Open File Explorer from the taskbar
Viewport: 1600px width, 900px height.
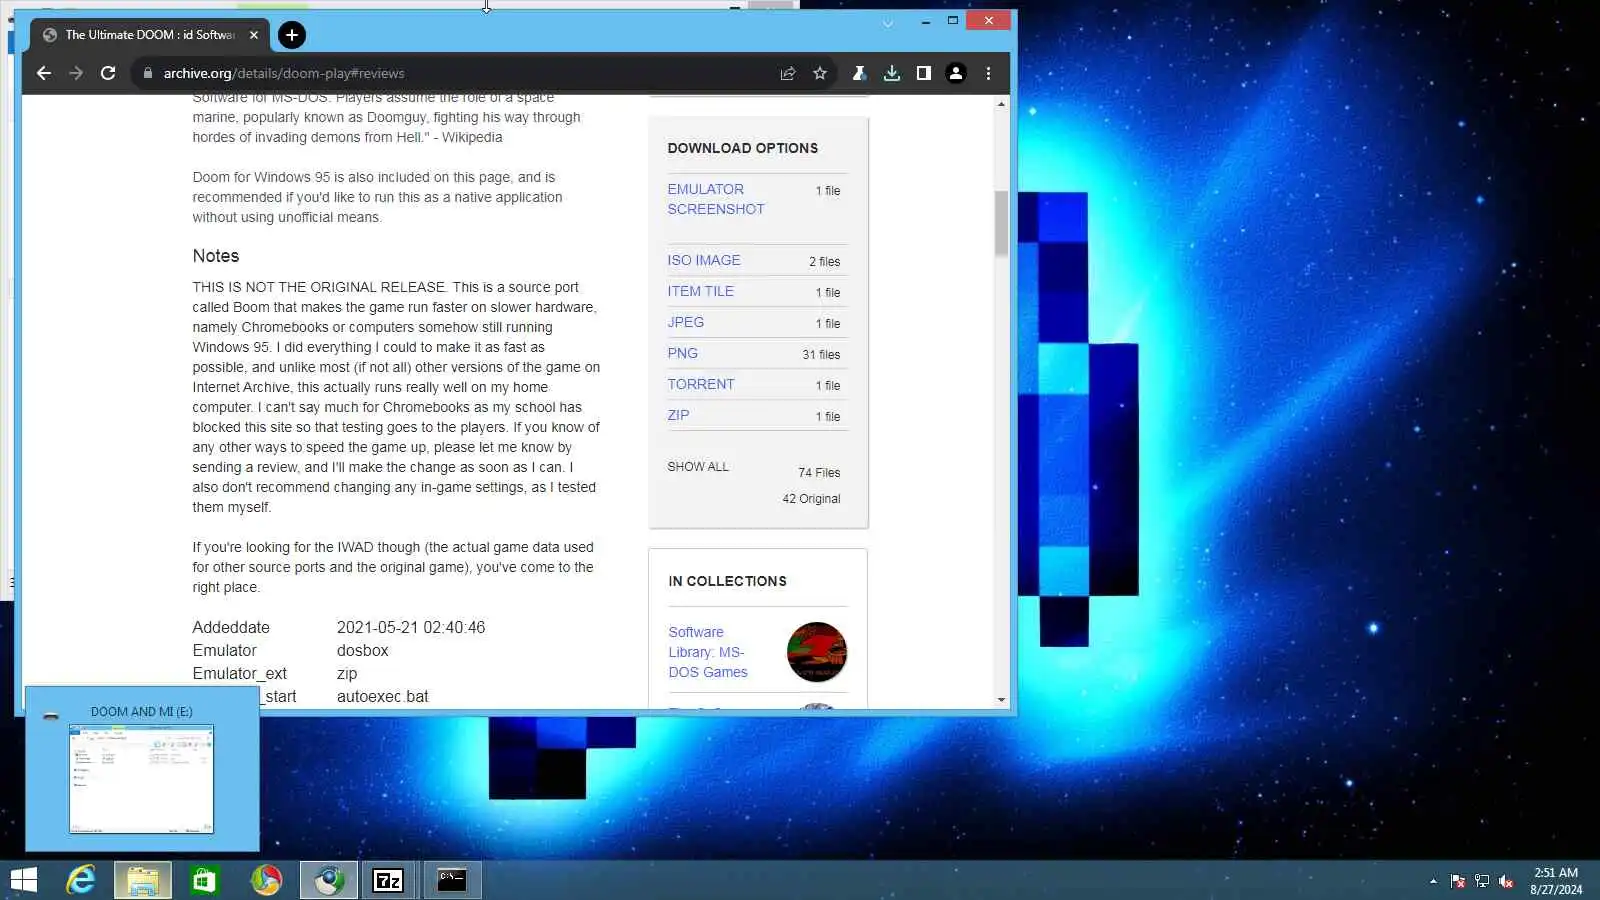(143, 880)
